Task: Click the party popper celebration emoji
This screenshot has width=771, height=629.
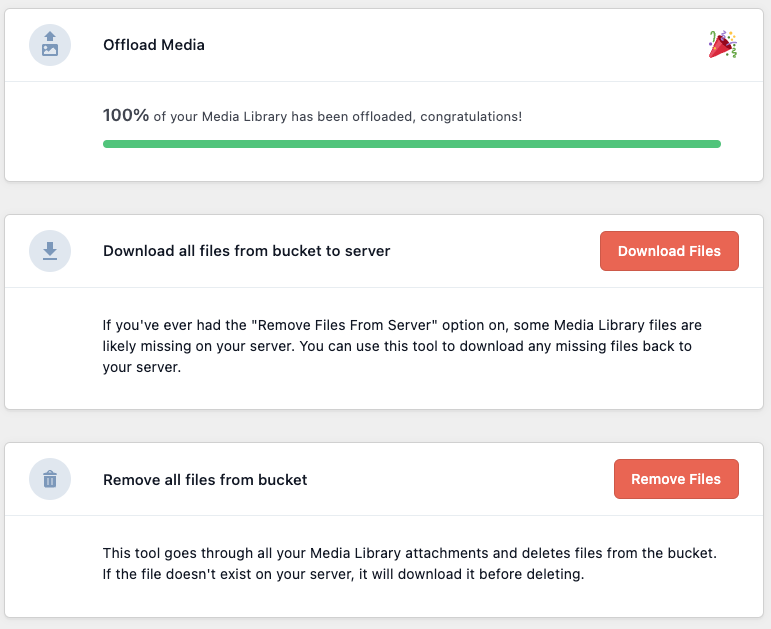Action: tap(723, 45)
